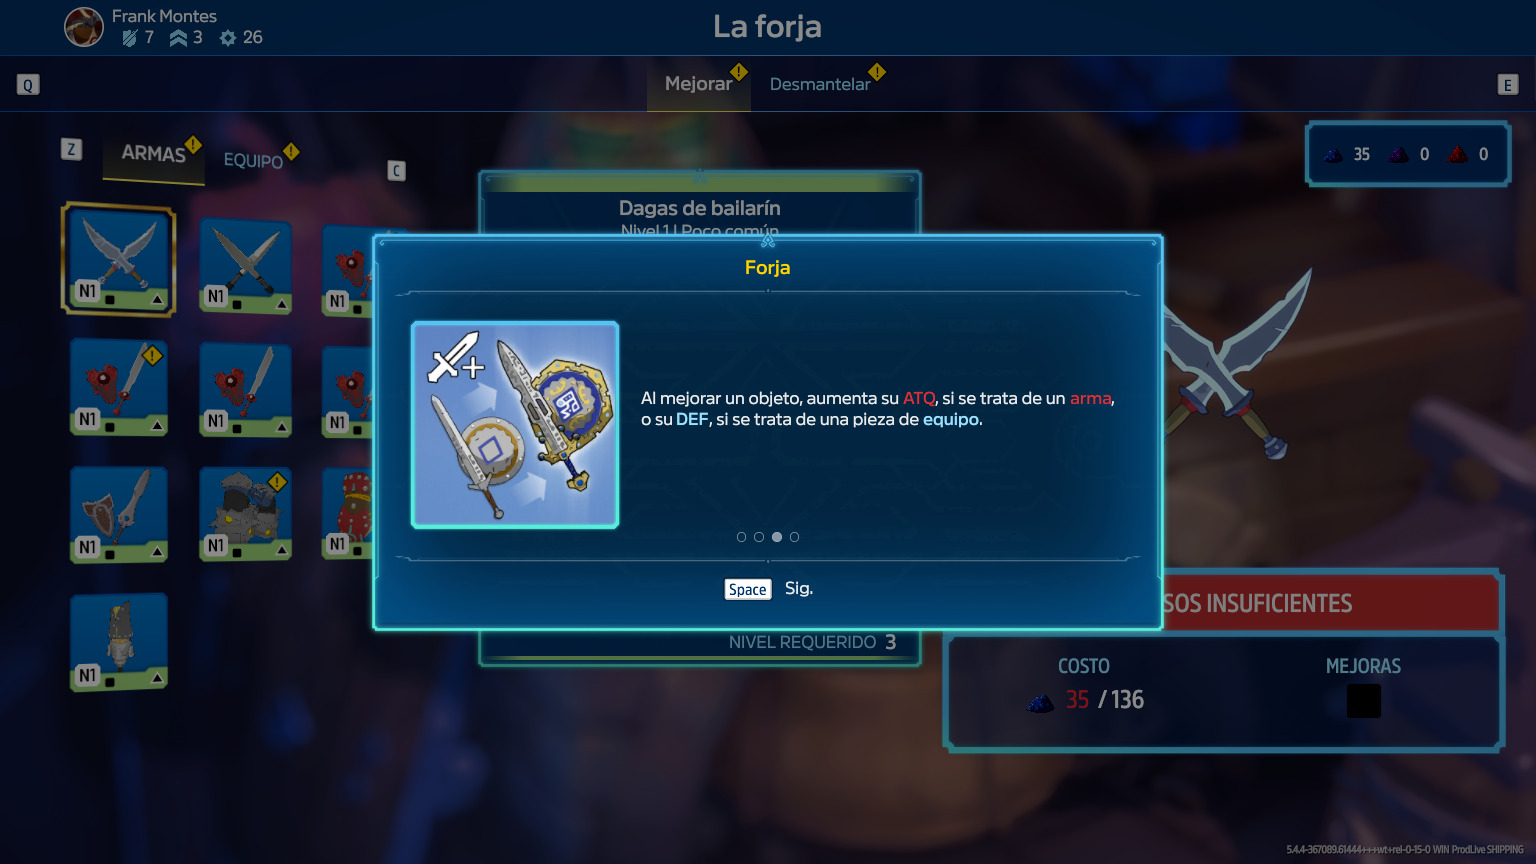Select the crossed knives weapon tile
Image resolution: width=1536 pixels, height=864 pixels.
click(245, 266)
